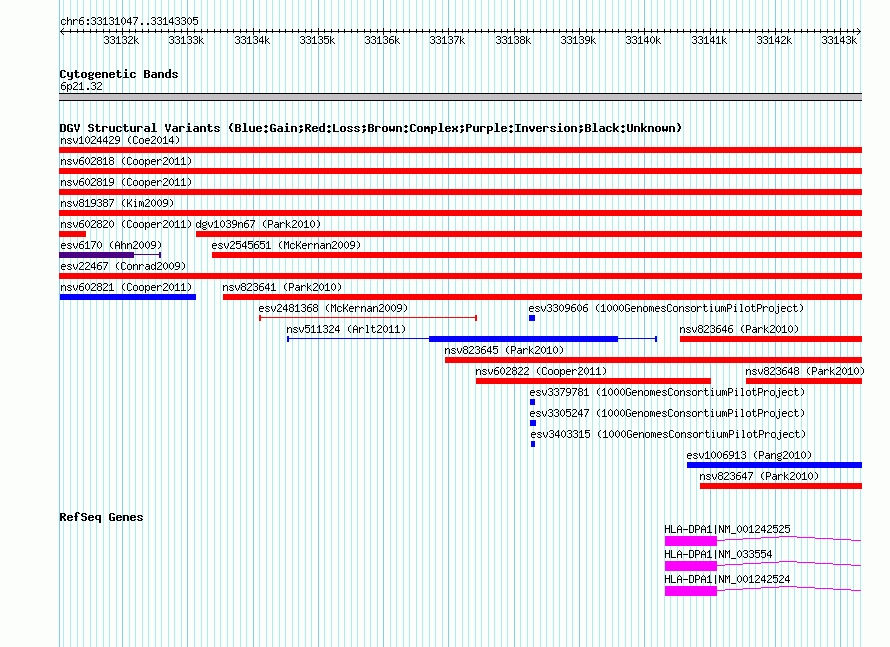Select the nsv602819 (Cooper2011) variant label
This screenshot has width=890, height=647.
tap(126, 182)
